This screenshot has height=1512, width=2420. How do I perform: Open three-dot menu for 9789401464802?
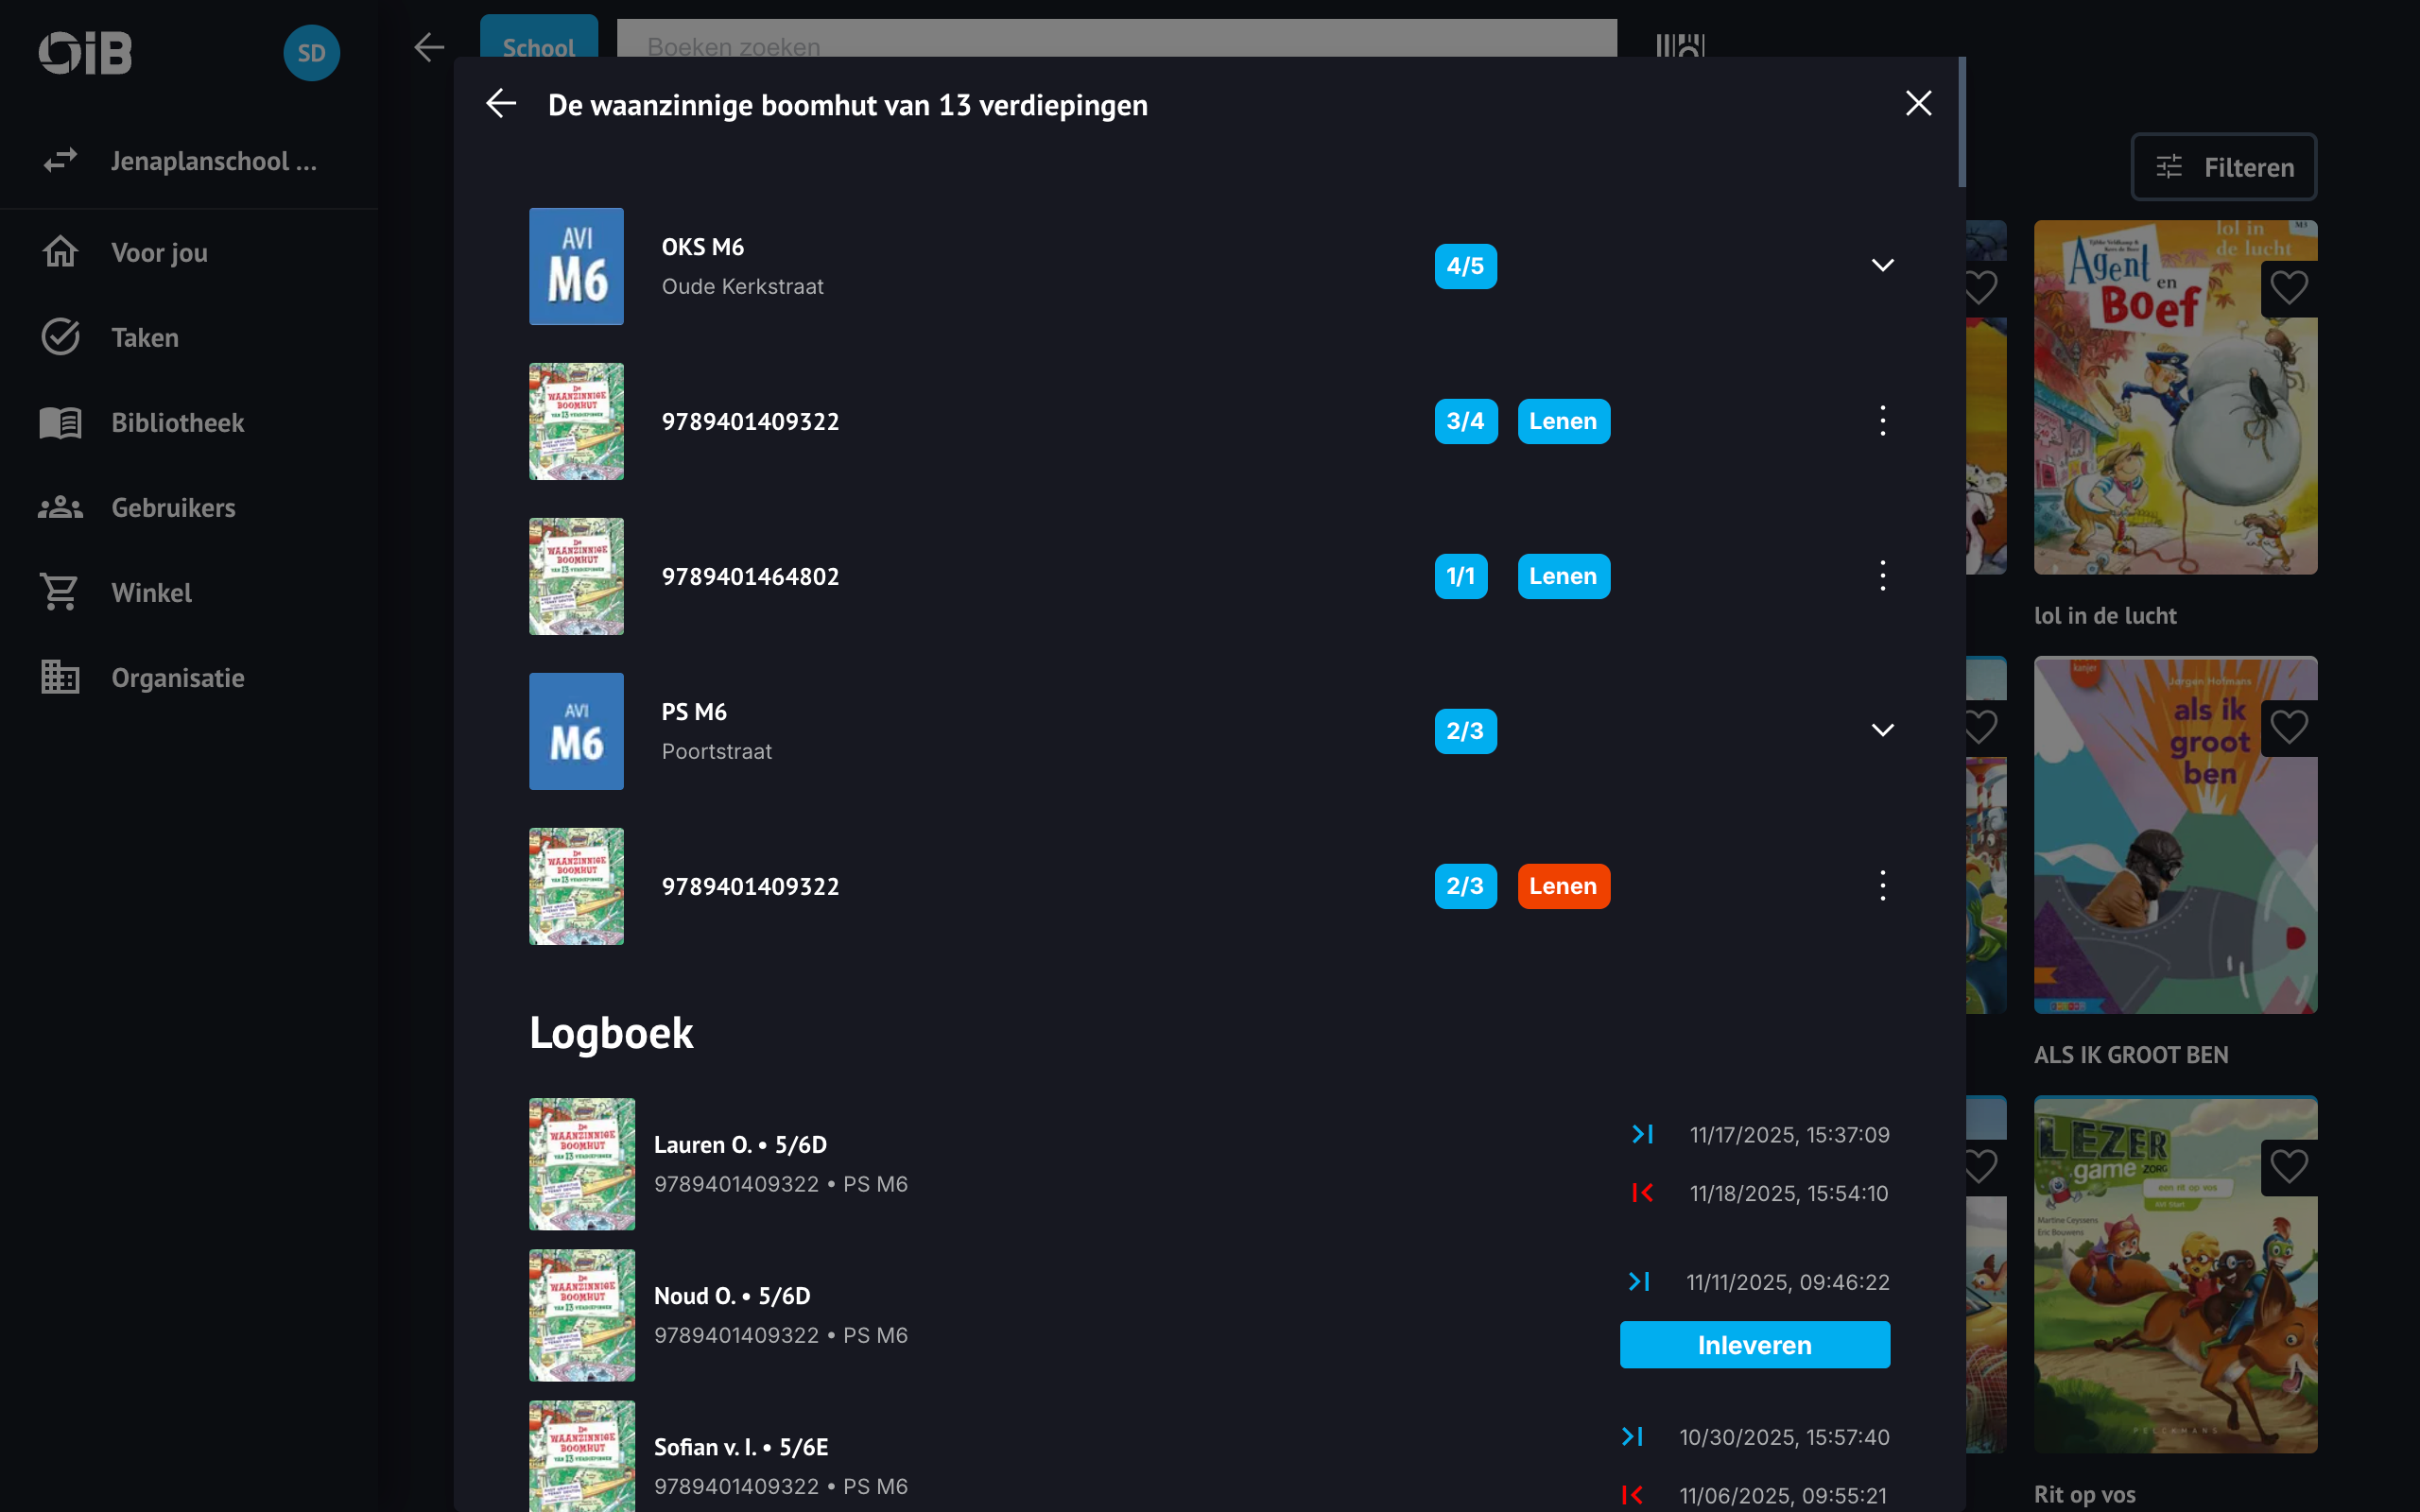[x=1882, y=576]
